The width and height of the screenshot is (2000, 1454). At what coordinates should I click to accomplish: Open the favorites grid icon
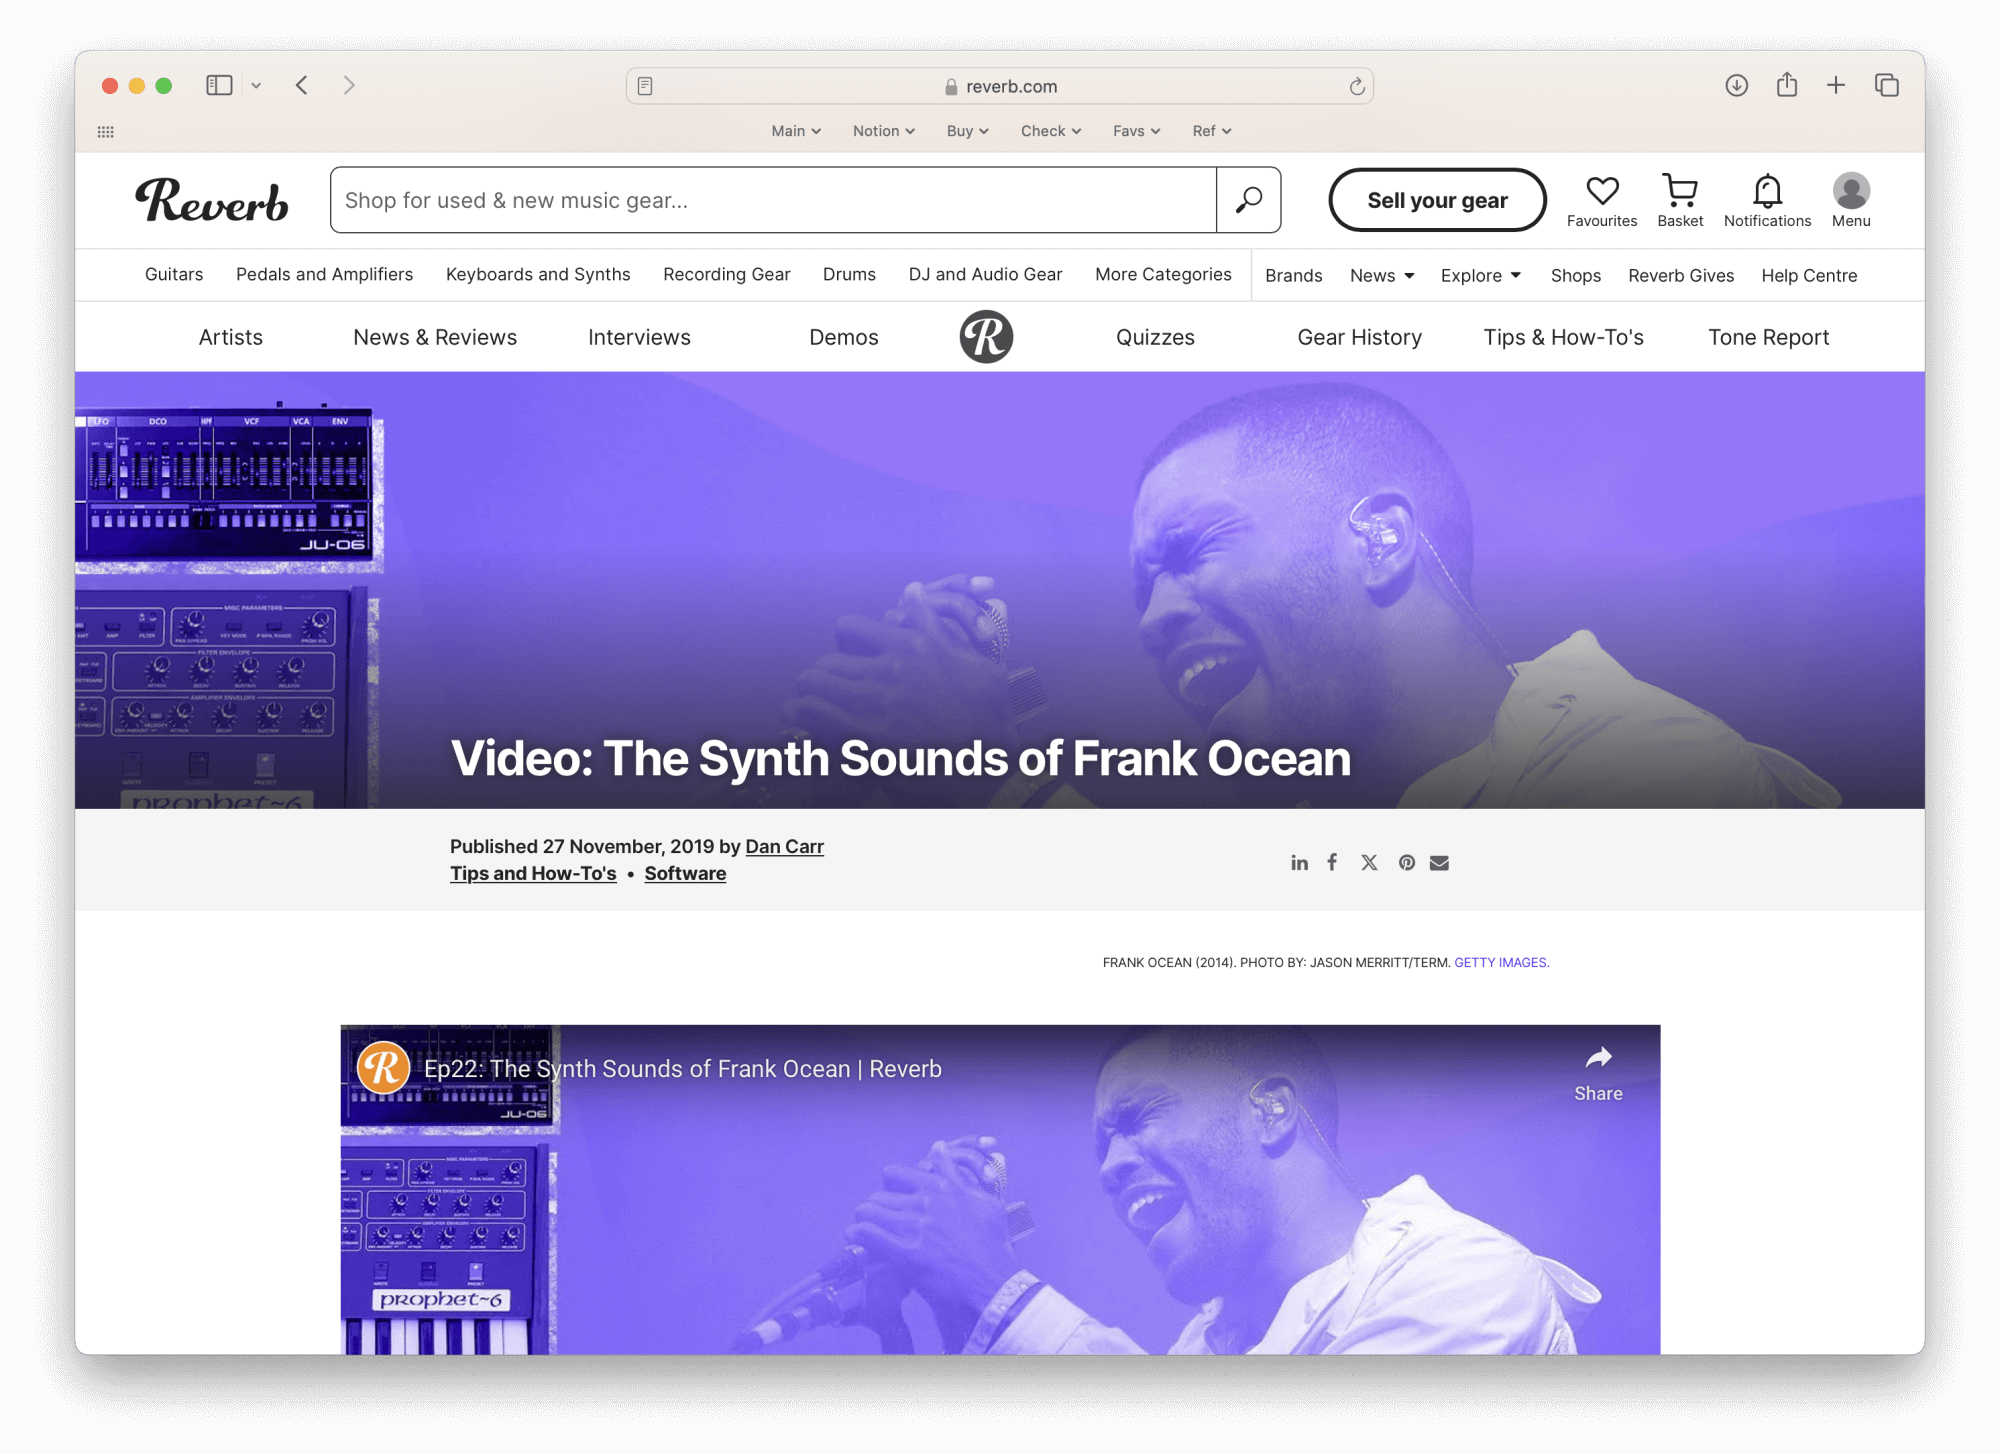(x=106, y=132)
